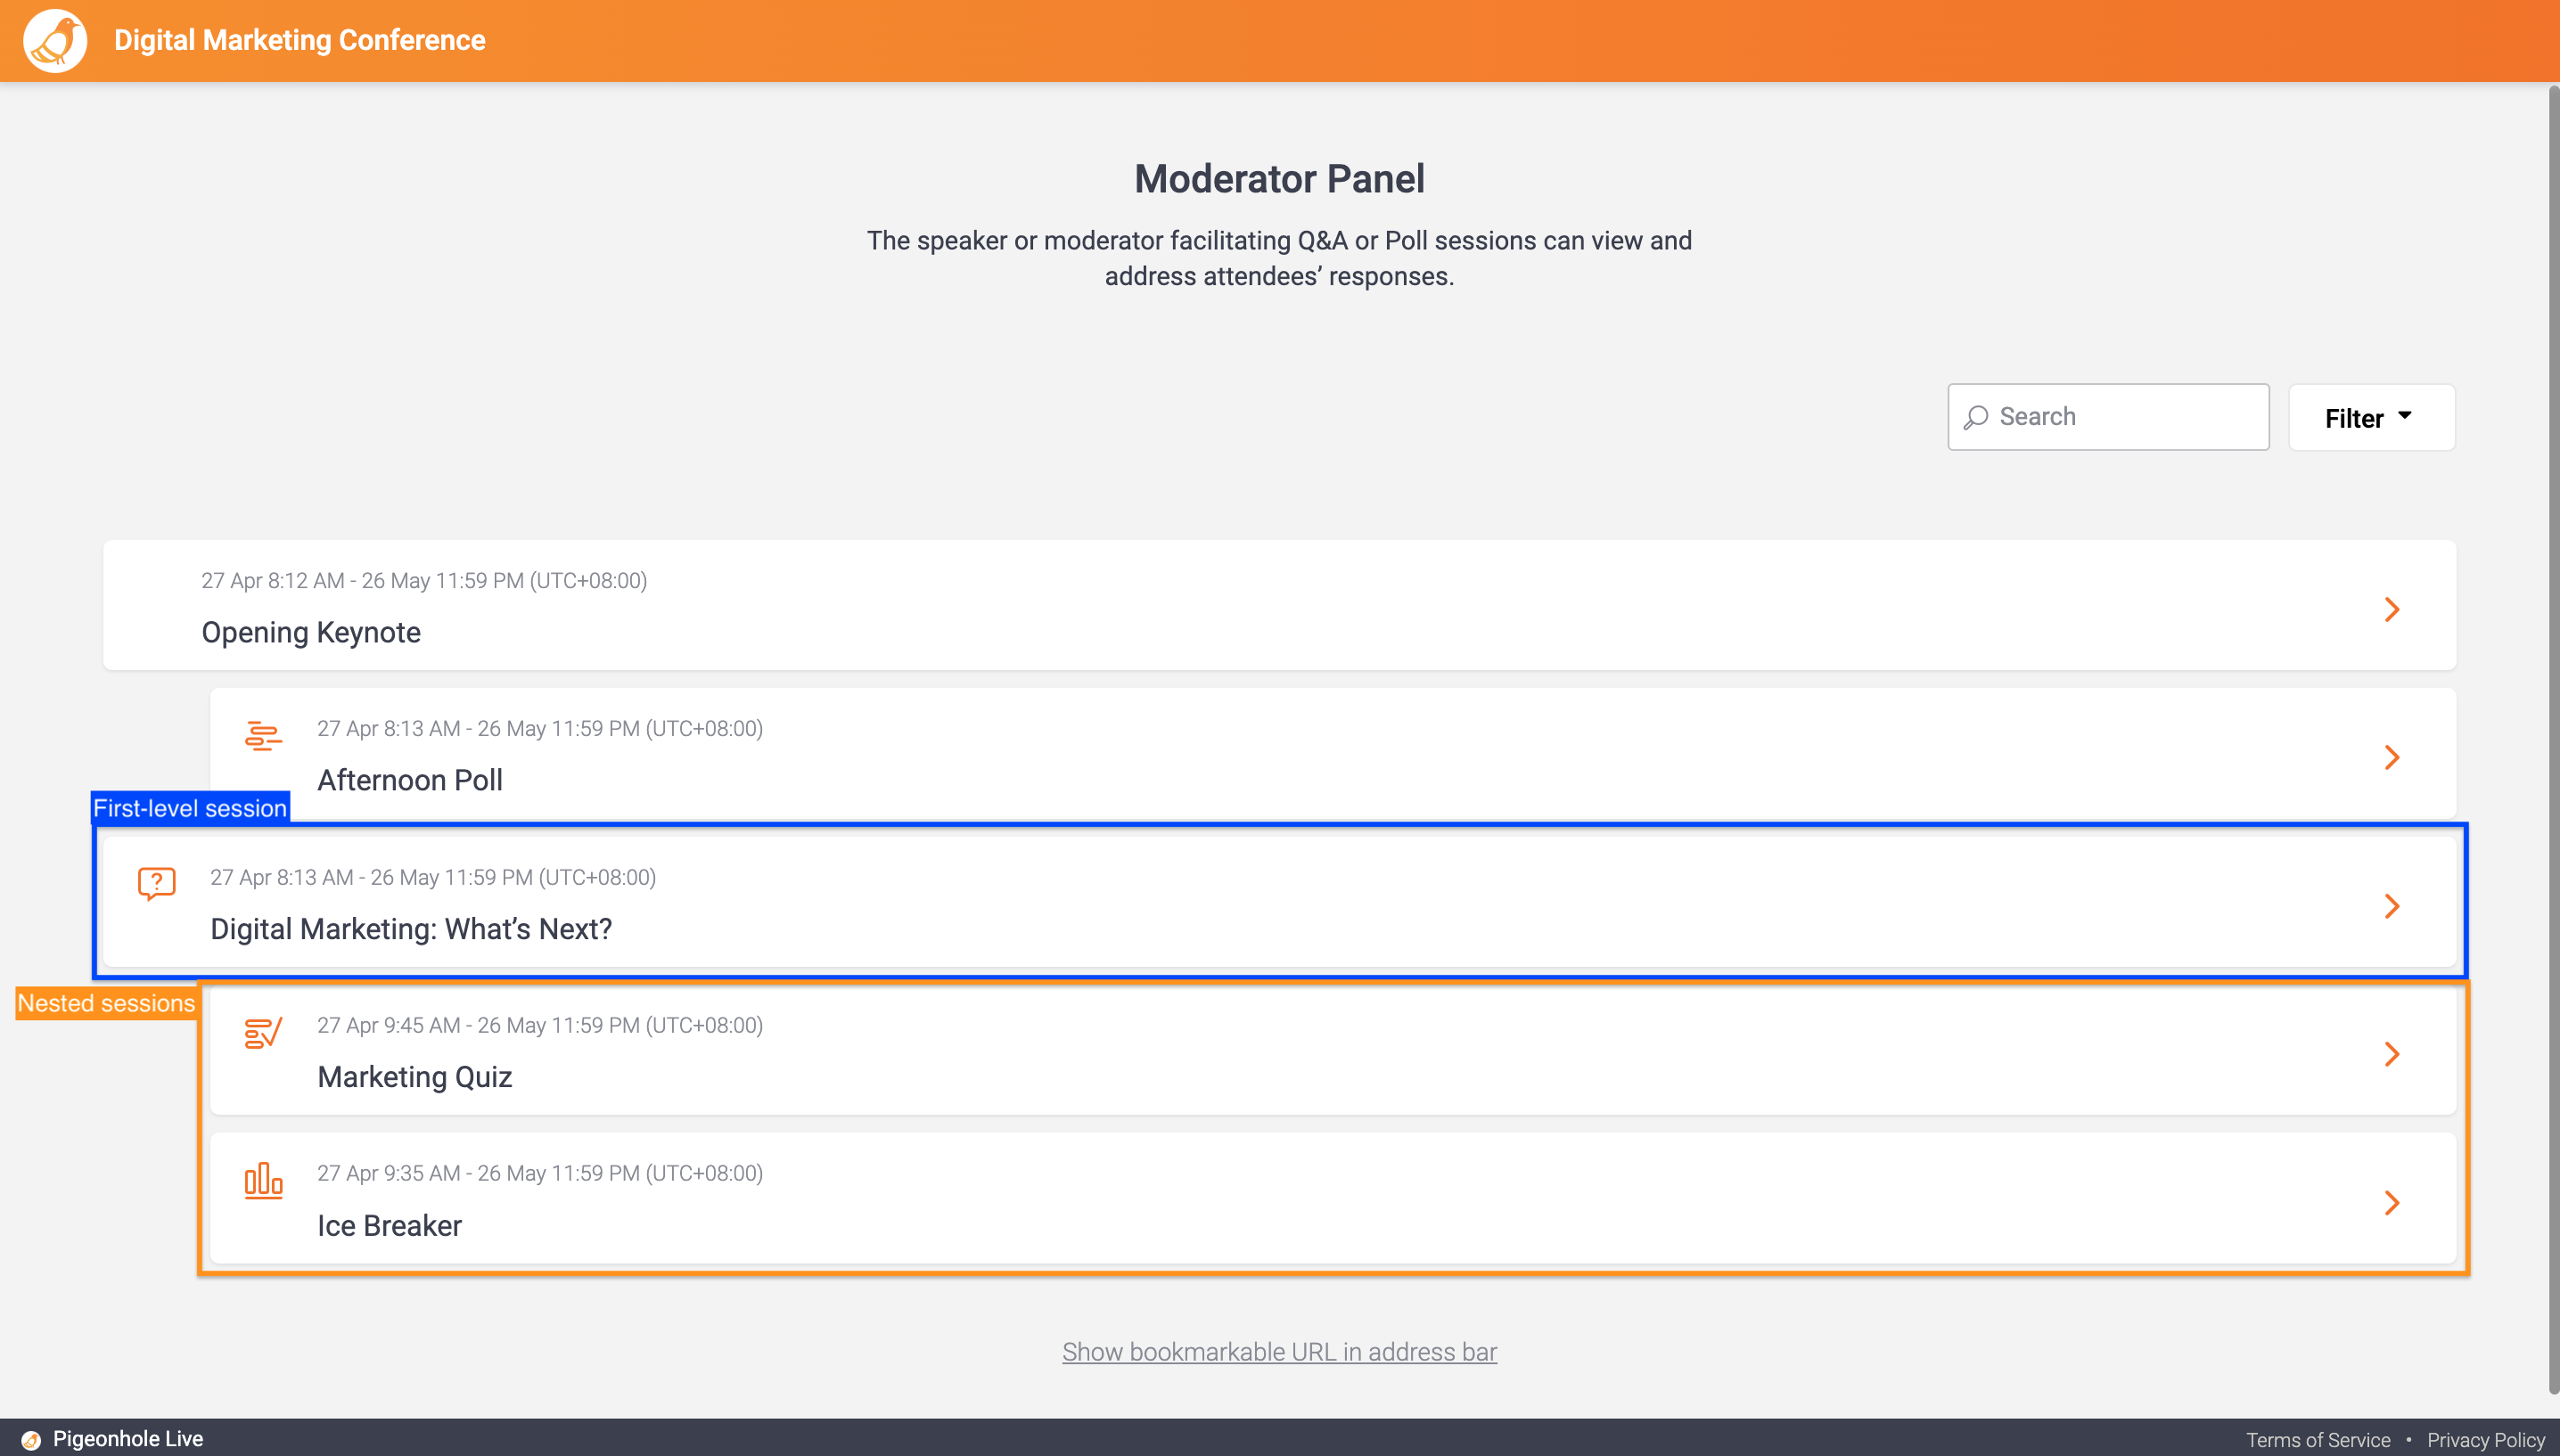The height and width of the screenshot is (1456, 2560).
Task: Select the Marketing Quiz session title
Action: (415, 1077)
